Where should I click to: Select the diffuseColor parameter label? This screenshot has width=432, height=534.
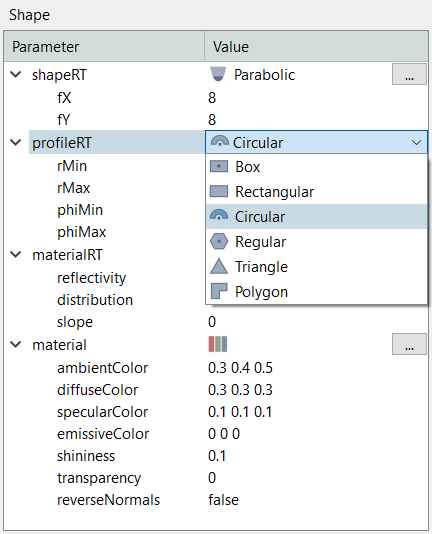click(x=97, y=390)
